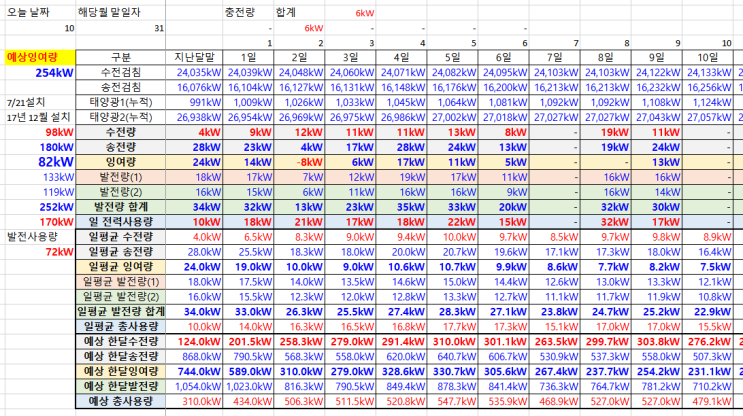Select the blue 254kW estimate cell
This screenshot has height=416, width=743.
(40, 72)
